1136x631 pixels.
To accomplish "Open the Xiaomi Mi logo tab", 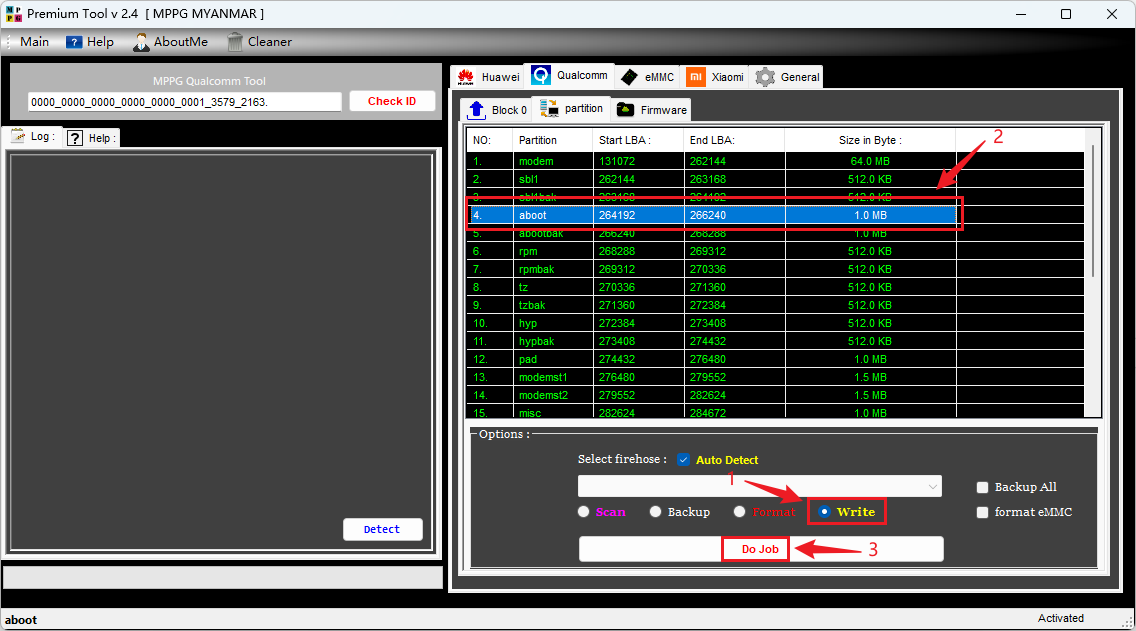I will point(696,77).
